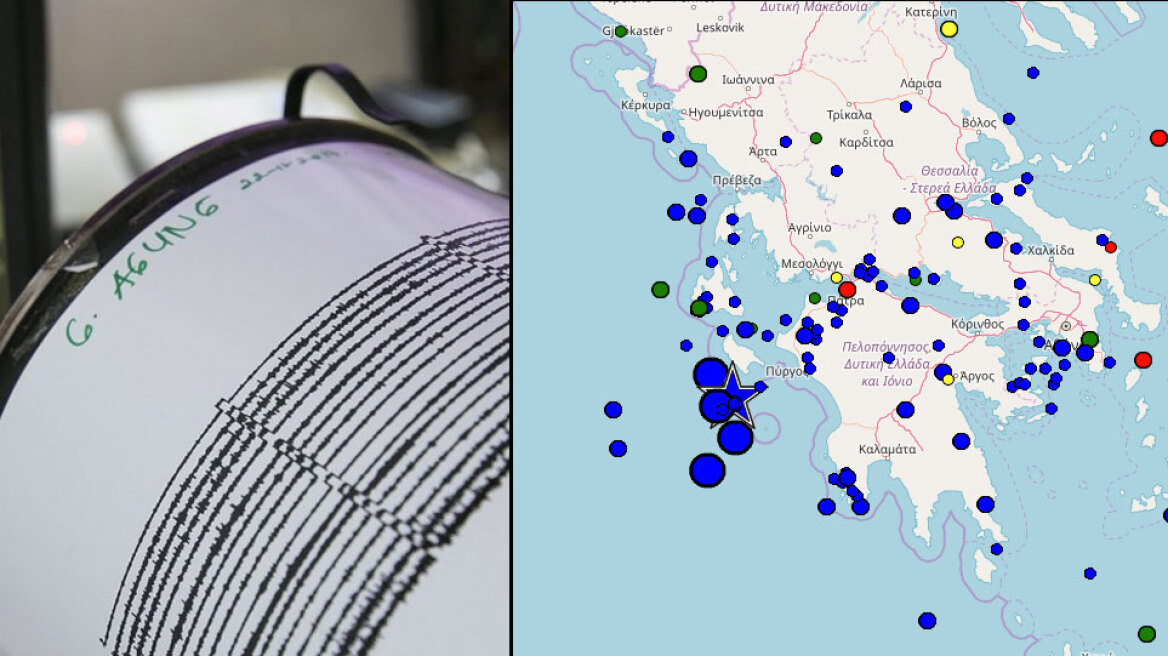Select the green marker in bottom-right sea
1168x656 pixels.
(1146, 633)
